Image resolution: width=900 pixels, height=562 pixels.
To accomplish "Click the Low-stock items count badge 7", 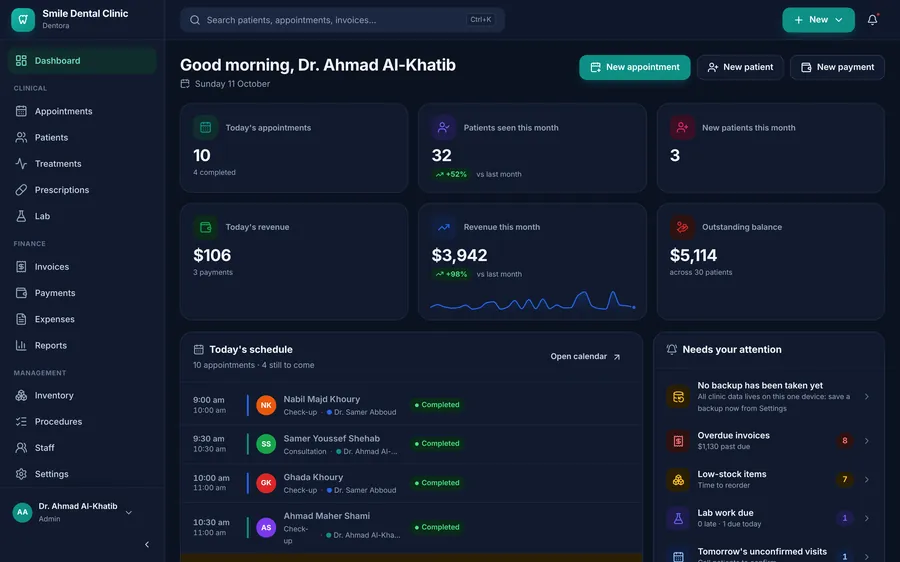I will point(844,479).
